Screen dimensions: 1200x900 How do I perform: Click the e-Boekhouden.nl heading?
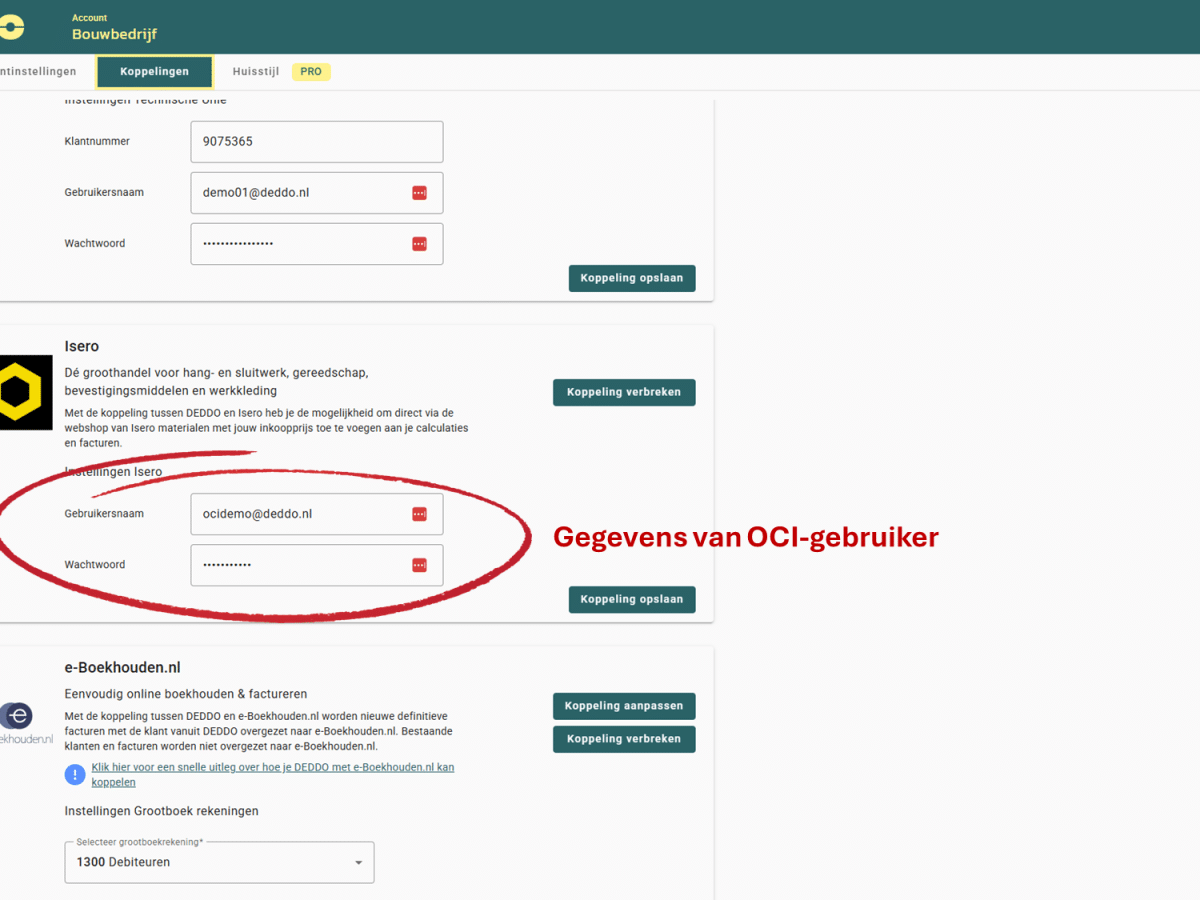122,668
